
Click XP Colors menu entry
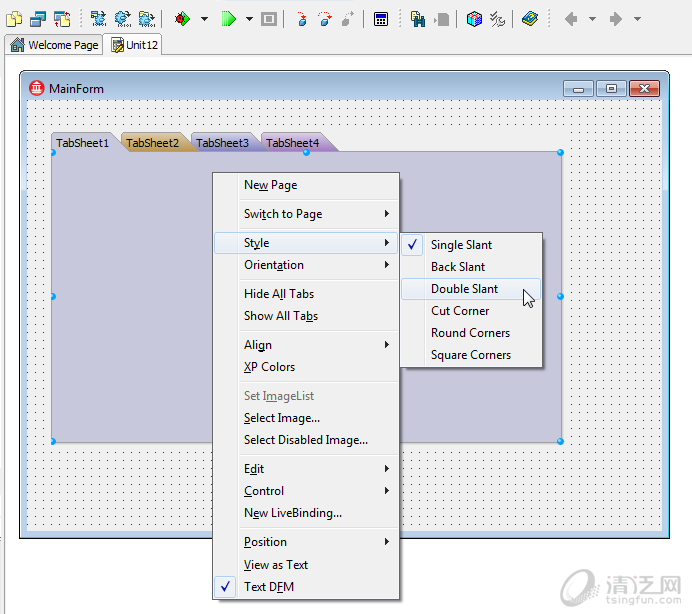coord(269,367)
